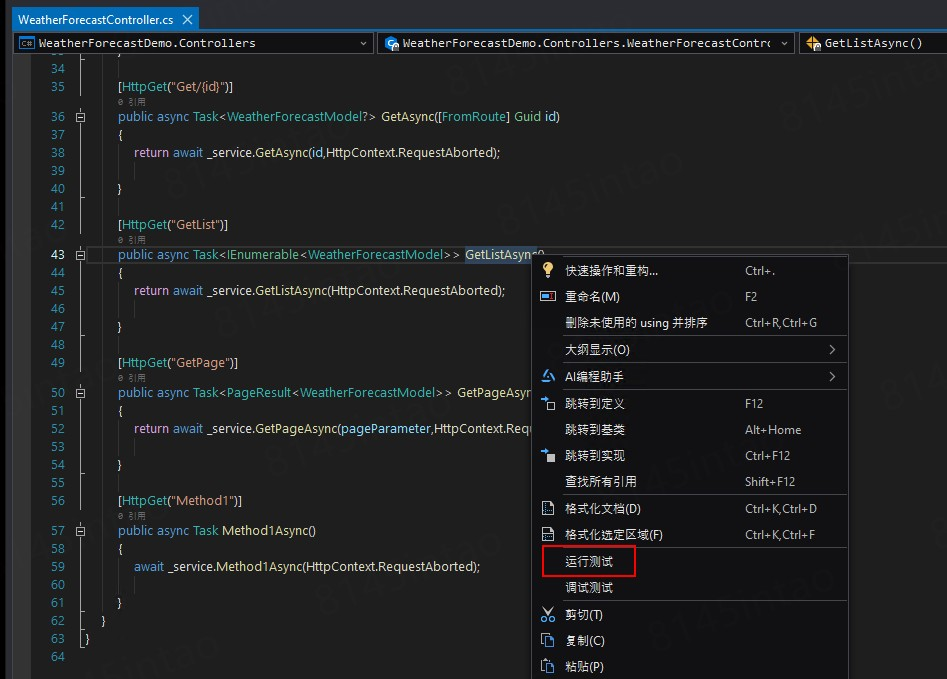Click line number 45 in the gutter
This screenshot has height=679, width=947.
(57, 291)
